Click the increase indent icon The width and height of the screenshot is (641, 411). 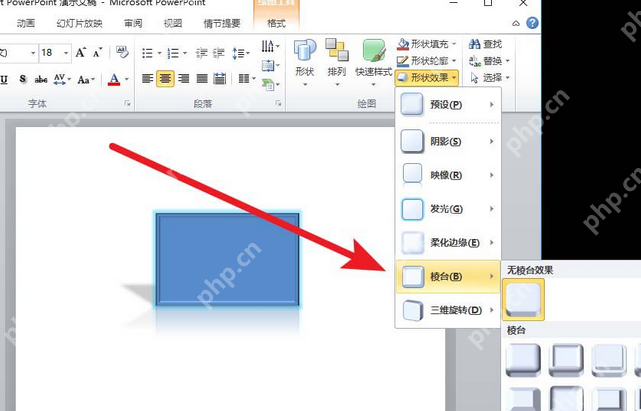coord(219,53)
